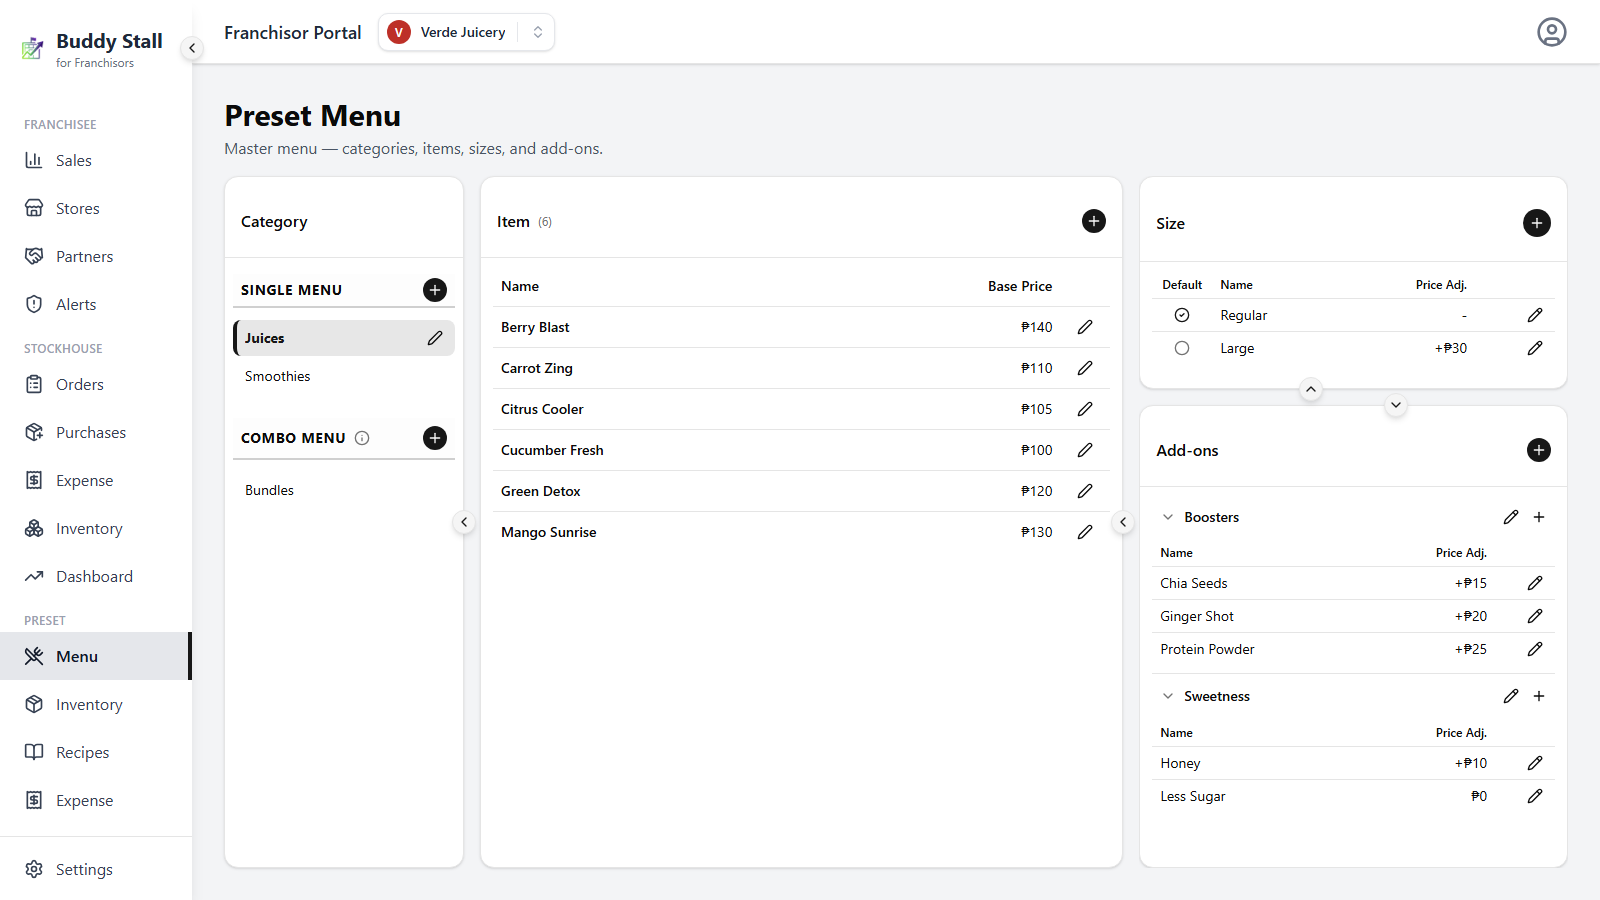Set Regular as the default size
Image resolution: width=1600 pixels, height=900 pixels.
pos(1182,315)
